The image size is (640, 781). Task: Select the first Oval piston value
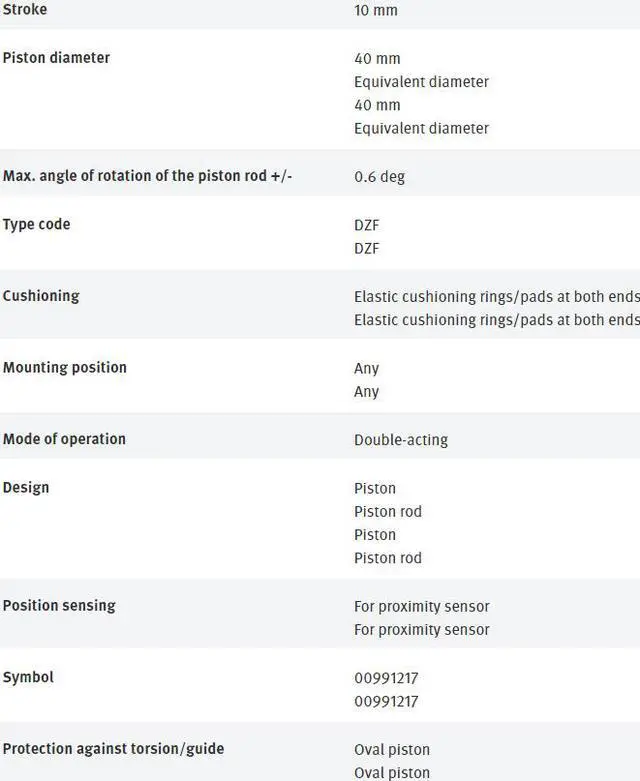click(x=392, y=750)
